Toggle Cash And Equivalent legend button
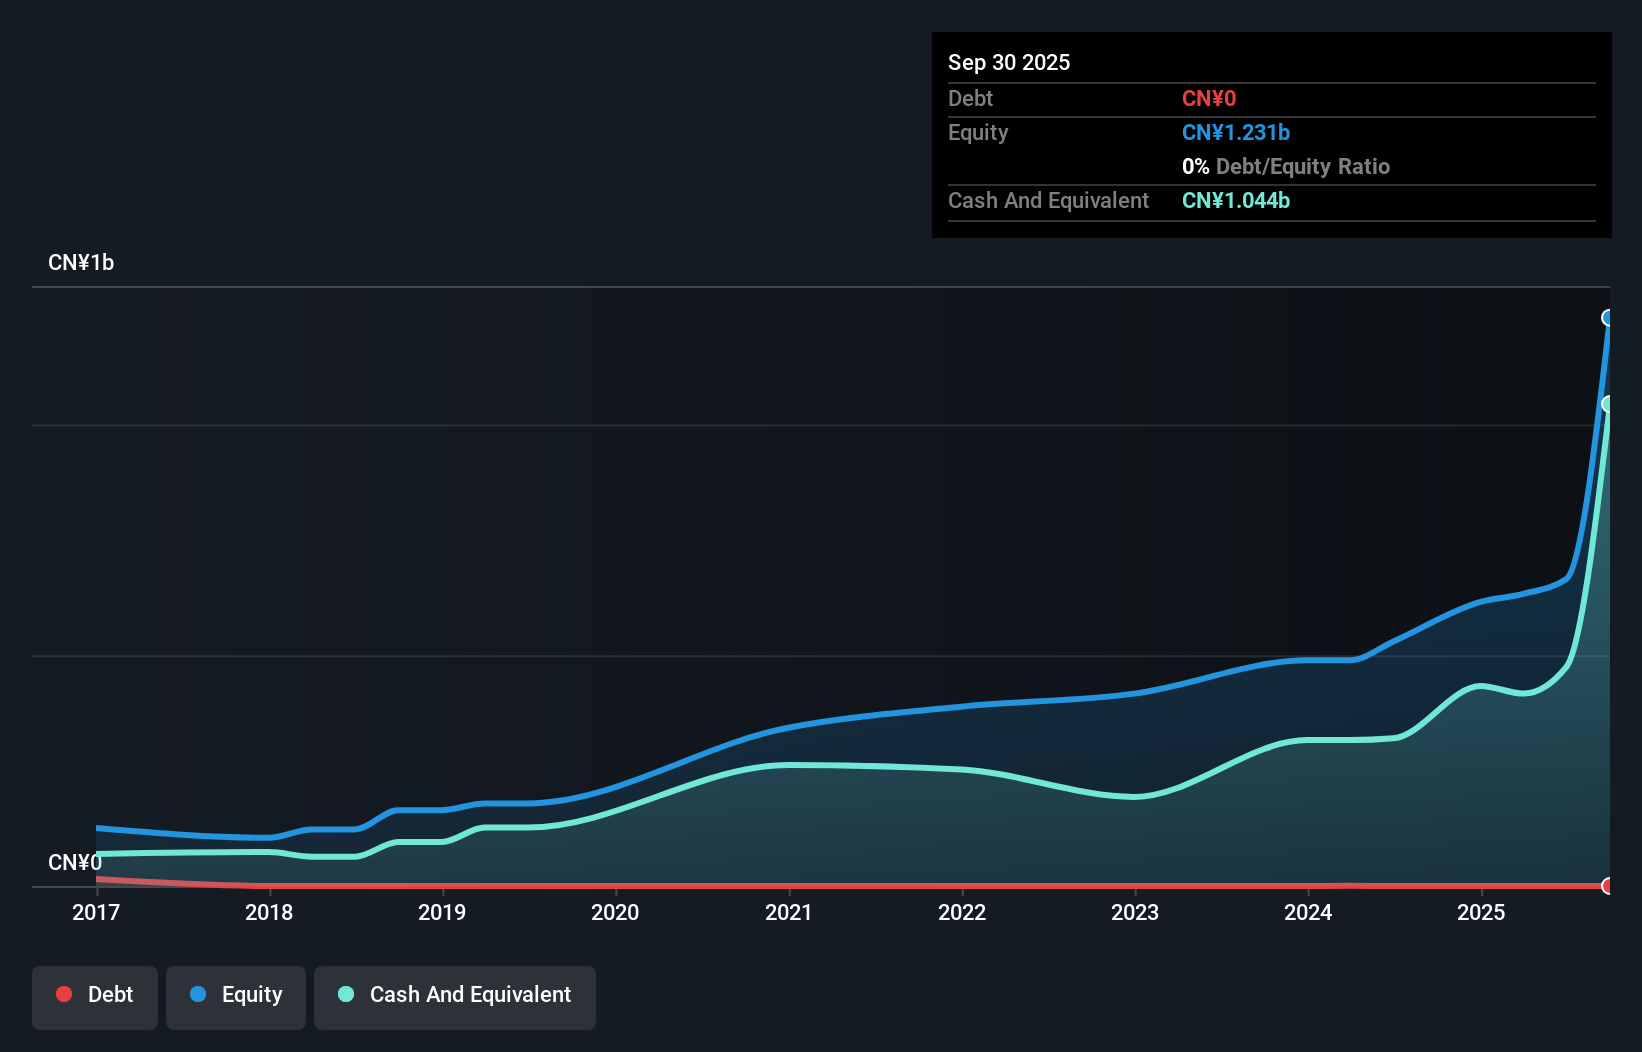This screenshot has width=1642, height=1052. (455, 996)
